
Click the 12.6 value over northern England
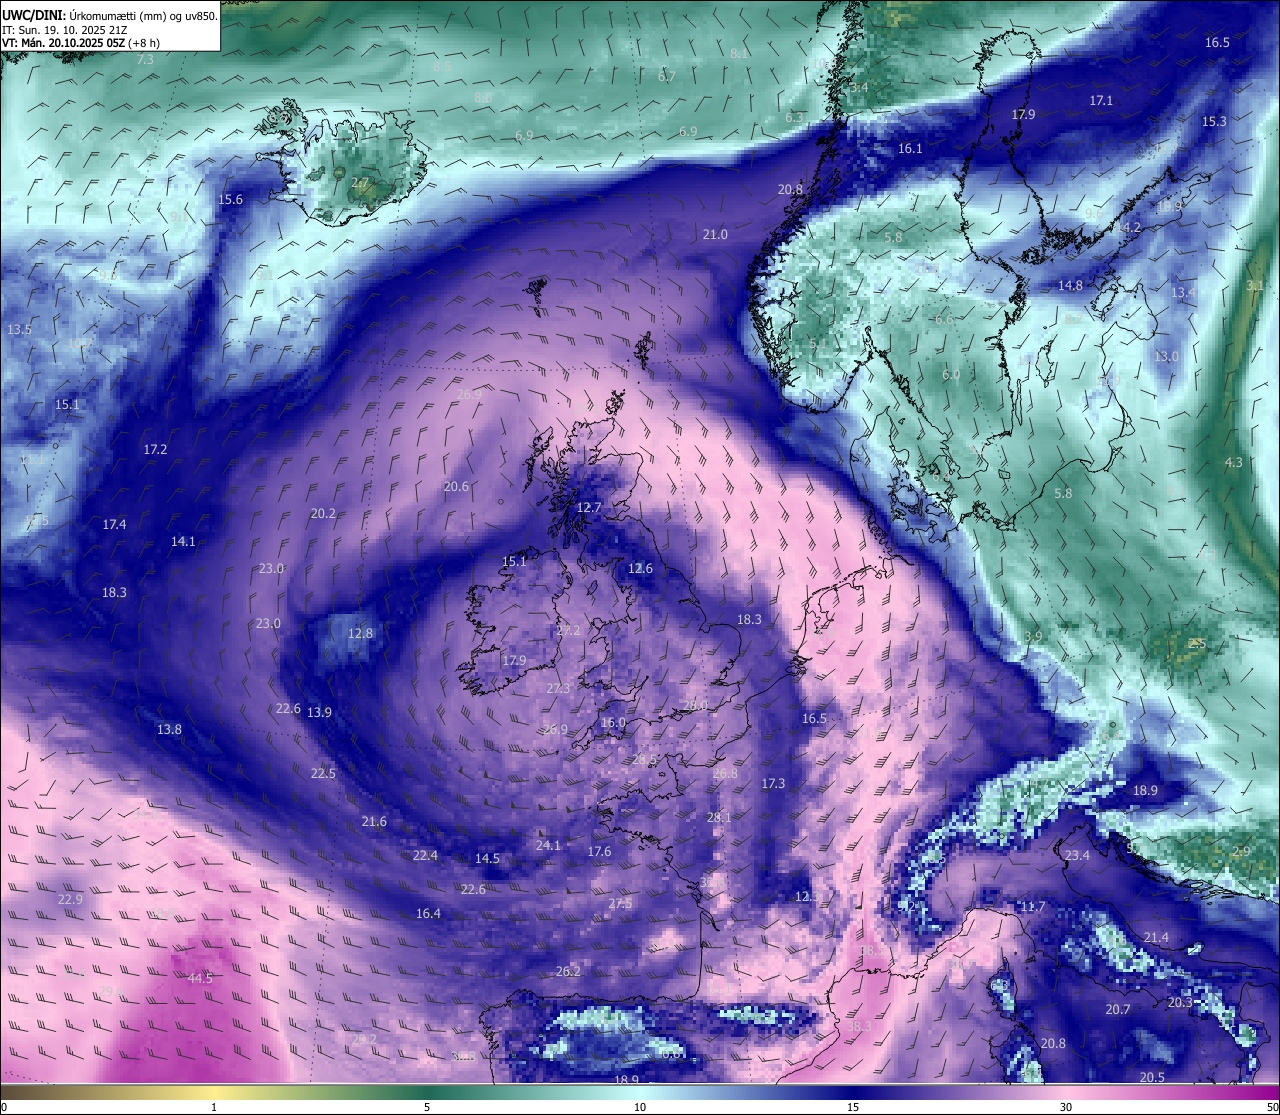640,568
